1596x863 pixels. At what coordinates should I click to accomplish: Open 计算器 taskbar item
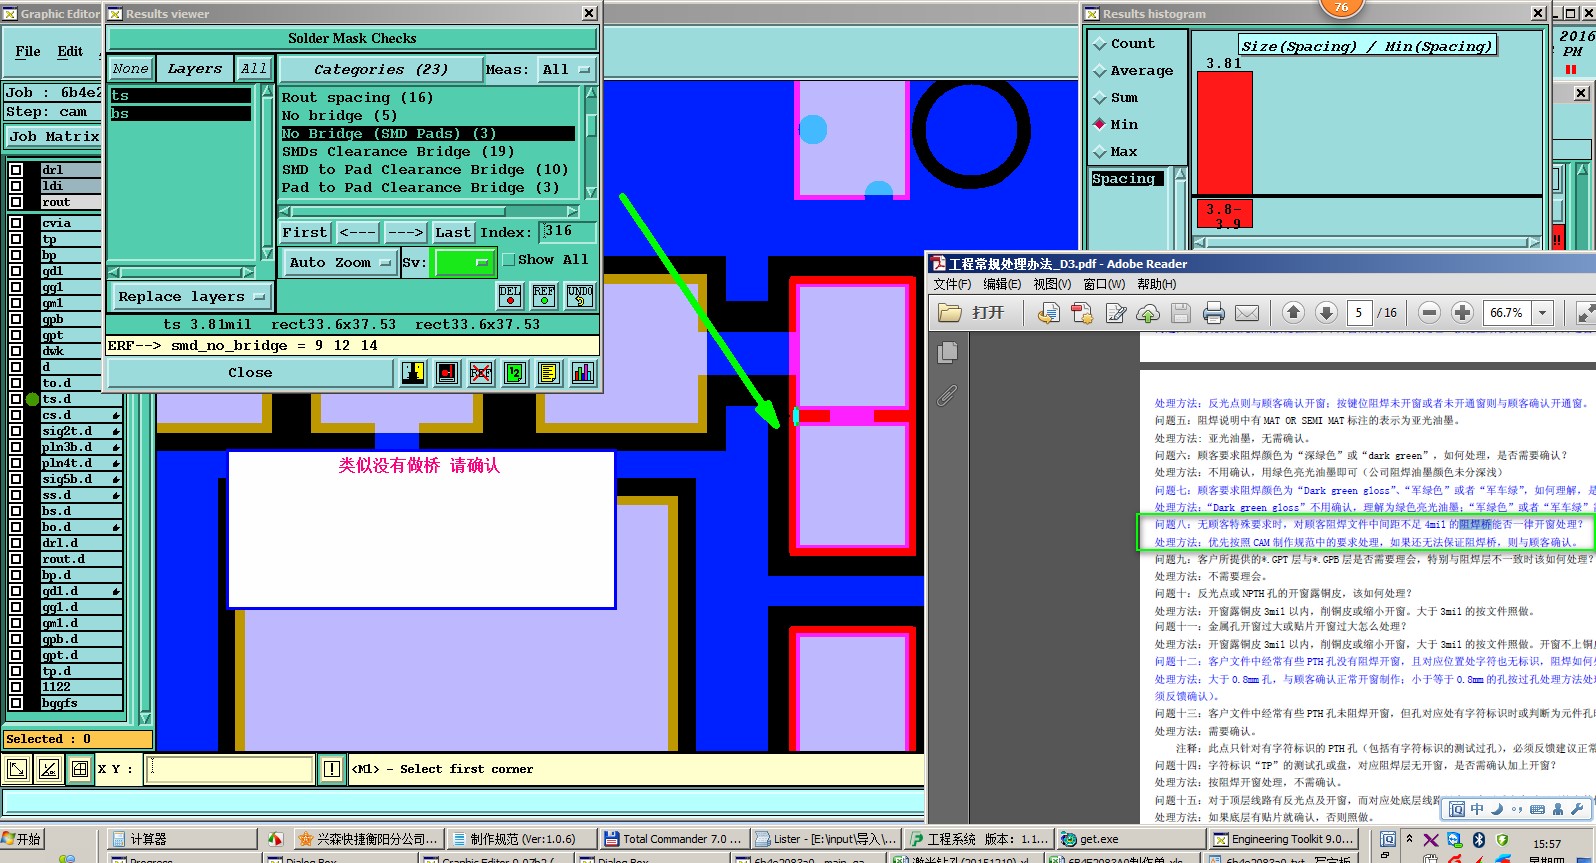point(180,839)
